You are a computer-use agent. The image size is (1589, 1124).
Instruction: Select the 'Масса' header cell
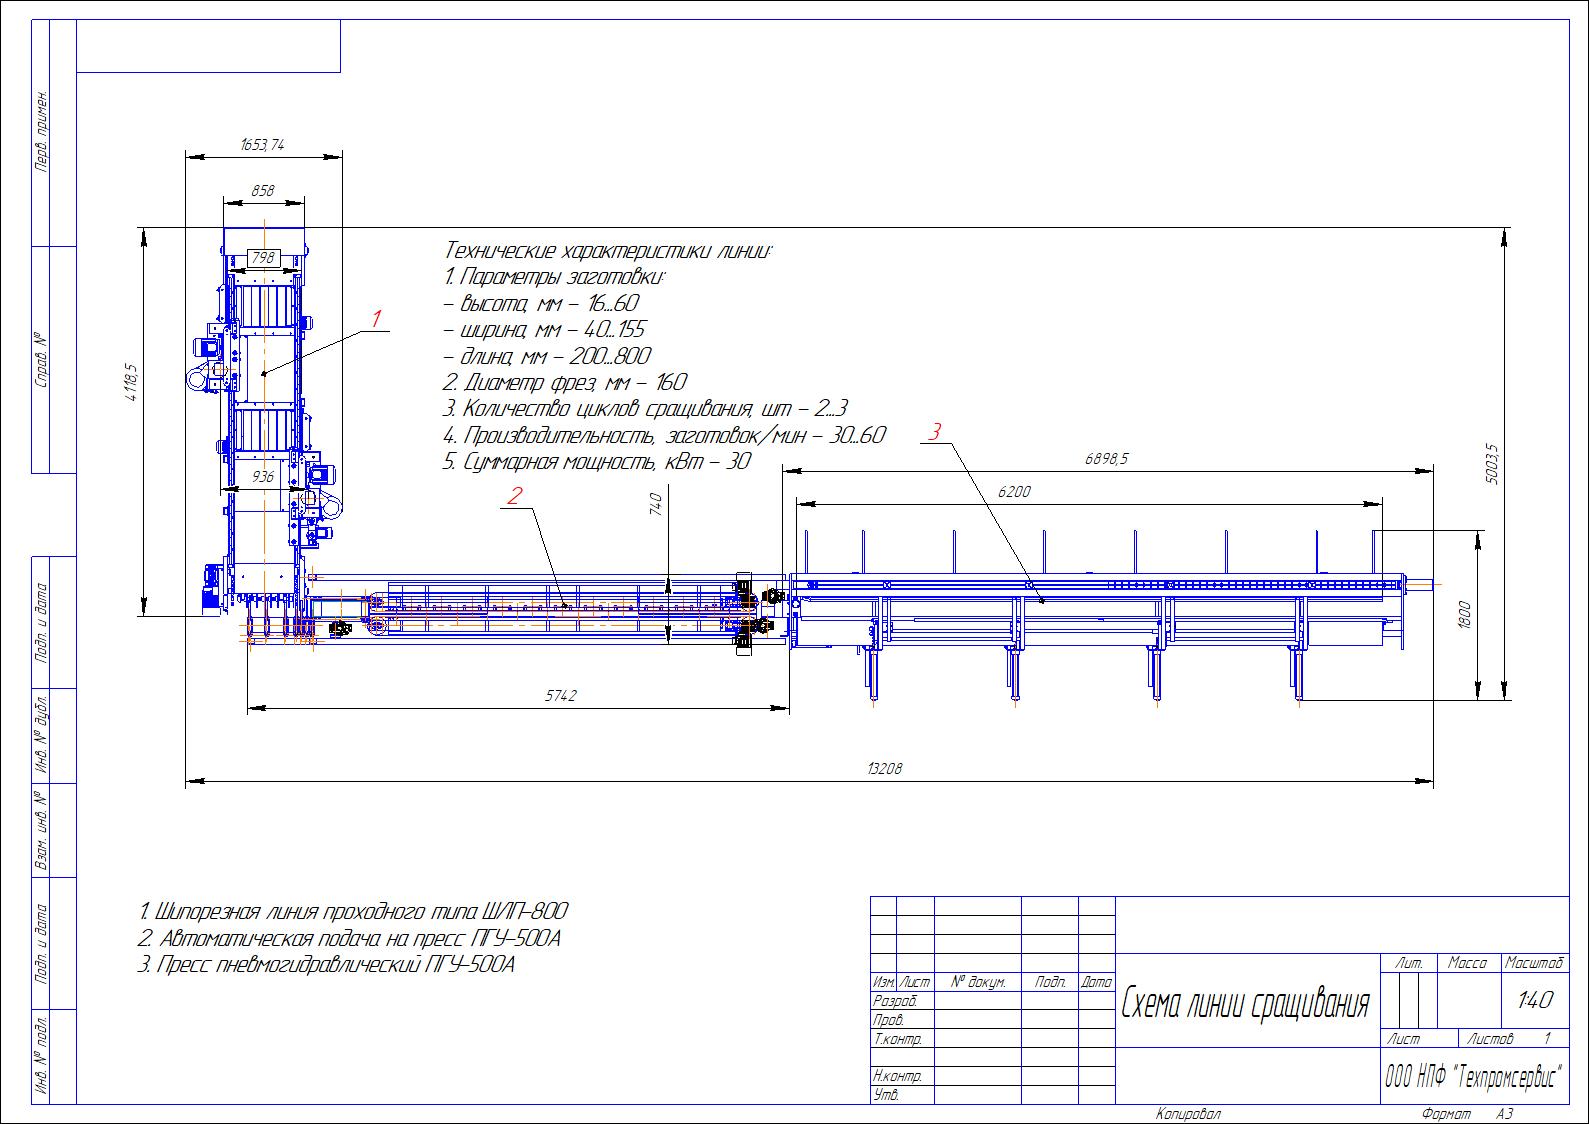coord(1467,963)
